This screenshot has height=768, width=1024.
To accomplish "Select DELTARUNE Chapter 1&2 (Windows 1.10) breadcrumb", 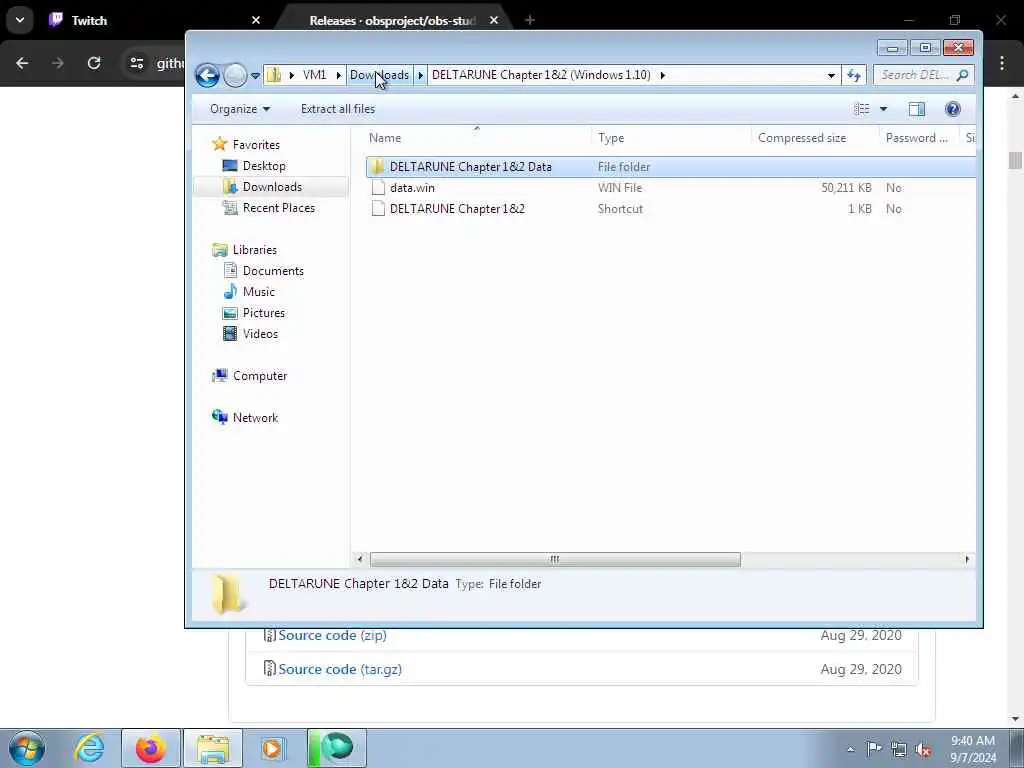I will tap(541, 75).
